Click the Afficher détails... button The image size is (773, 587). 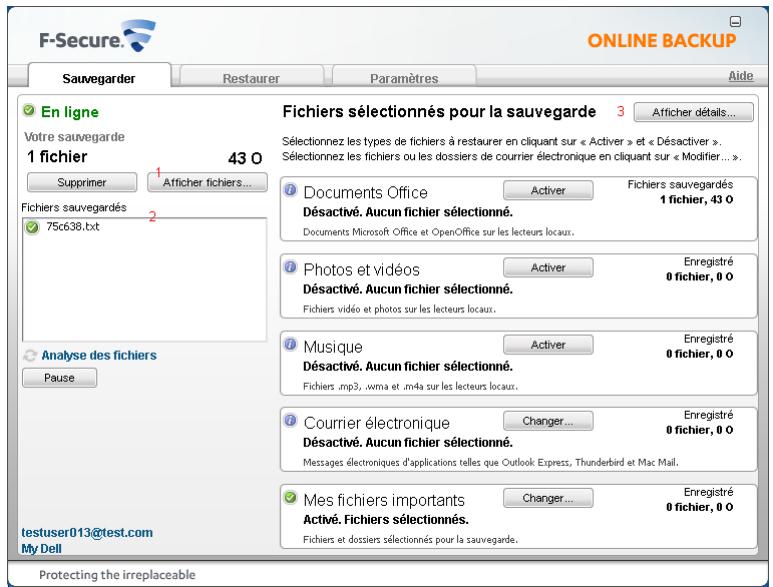tap(694, 112)
